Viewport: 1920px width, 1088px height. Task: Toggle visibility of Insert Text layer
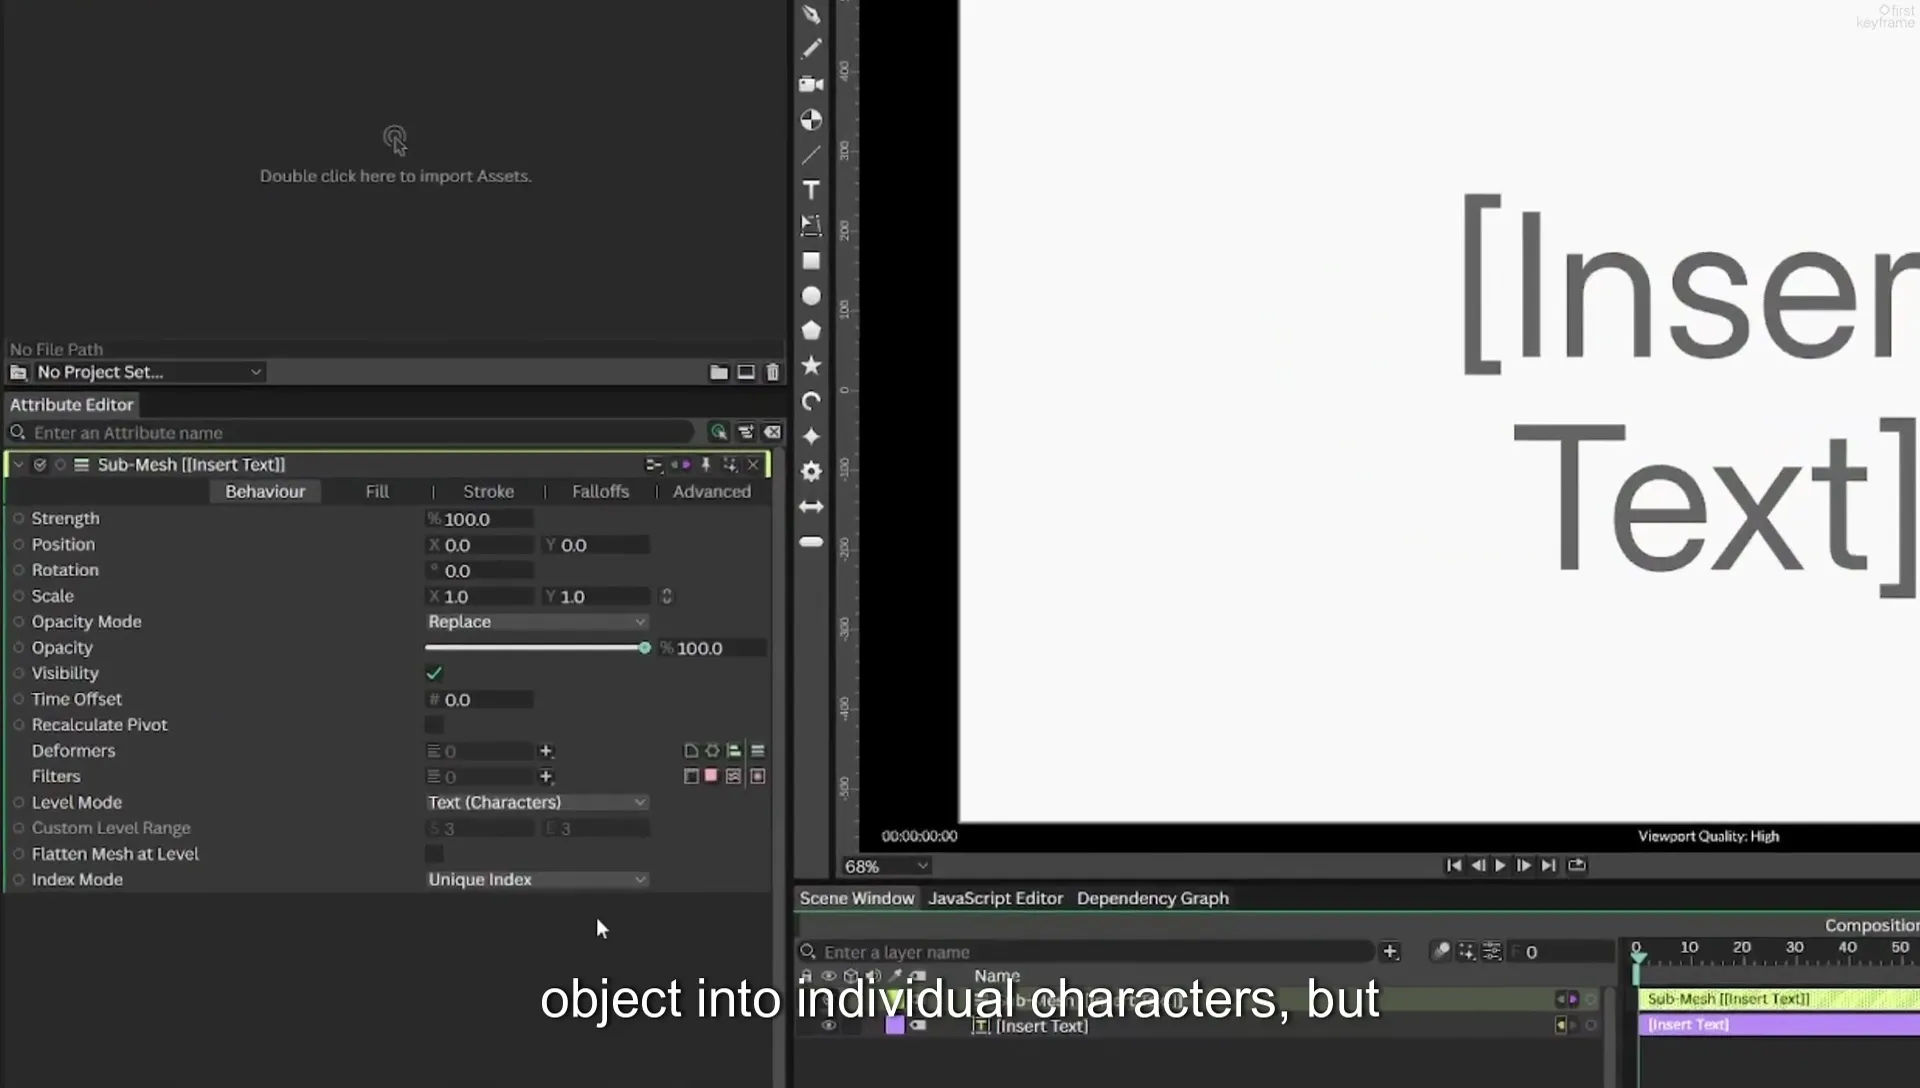coord(828,1025)
